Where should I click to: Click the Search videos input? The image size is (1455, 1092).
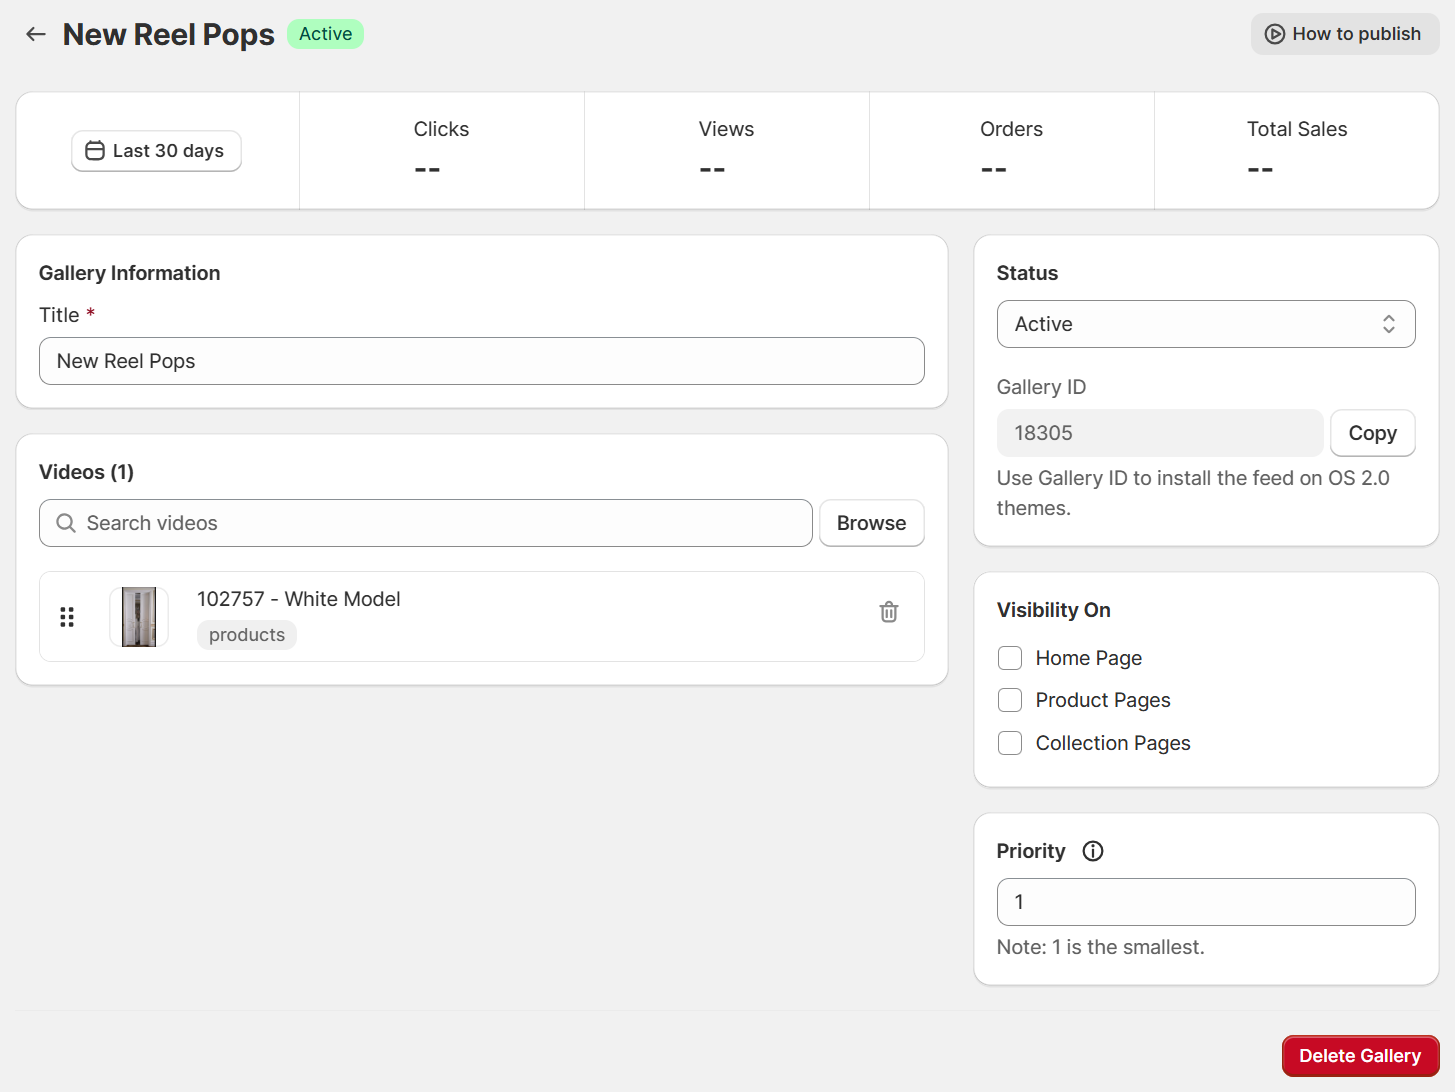coord(440,523)
